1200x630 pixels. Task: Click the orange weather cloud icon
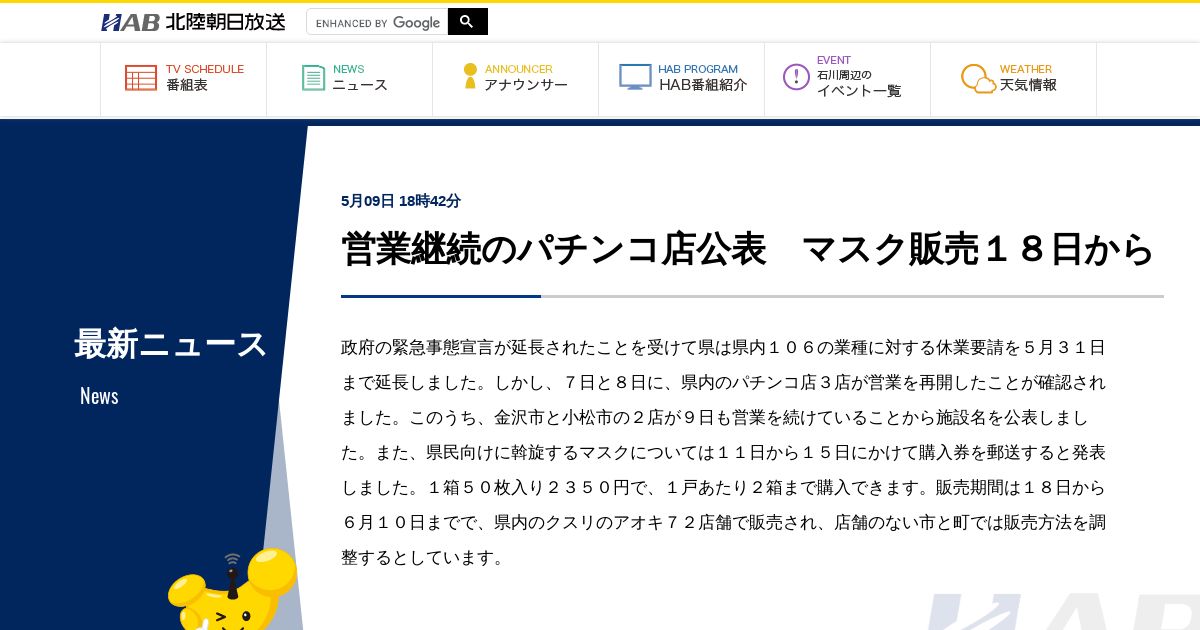tap(978, 79)
